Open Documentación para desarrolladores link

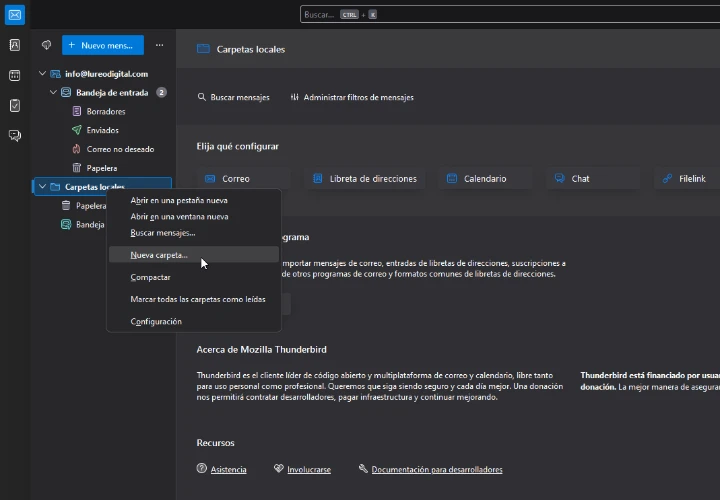coord(437,470)
